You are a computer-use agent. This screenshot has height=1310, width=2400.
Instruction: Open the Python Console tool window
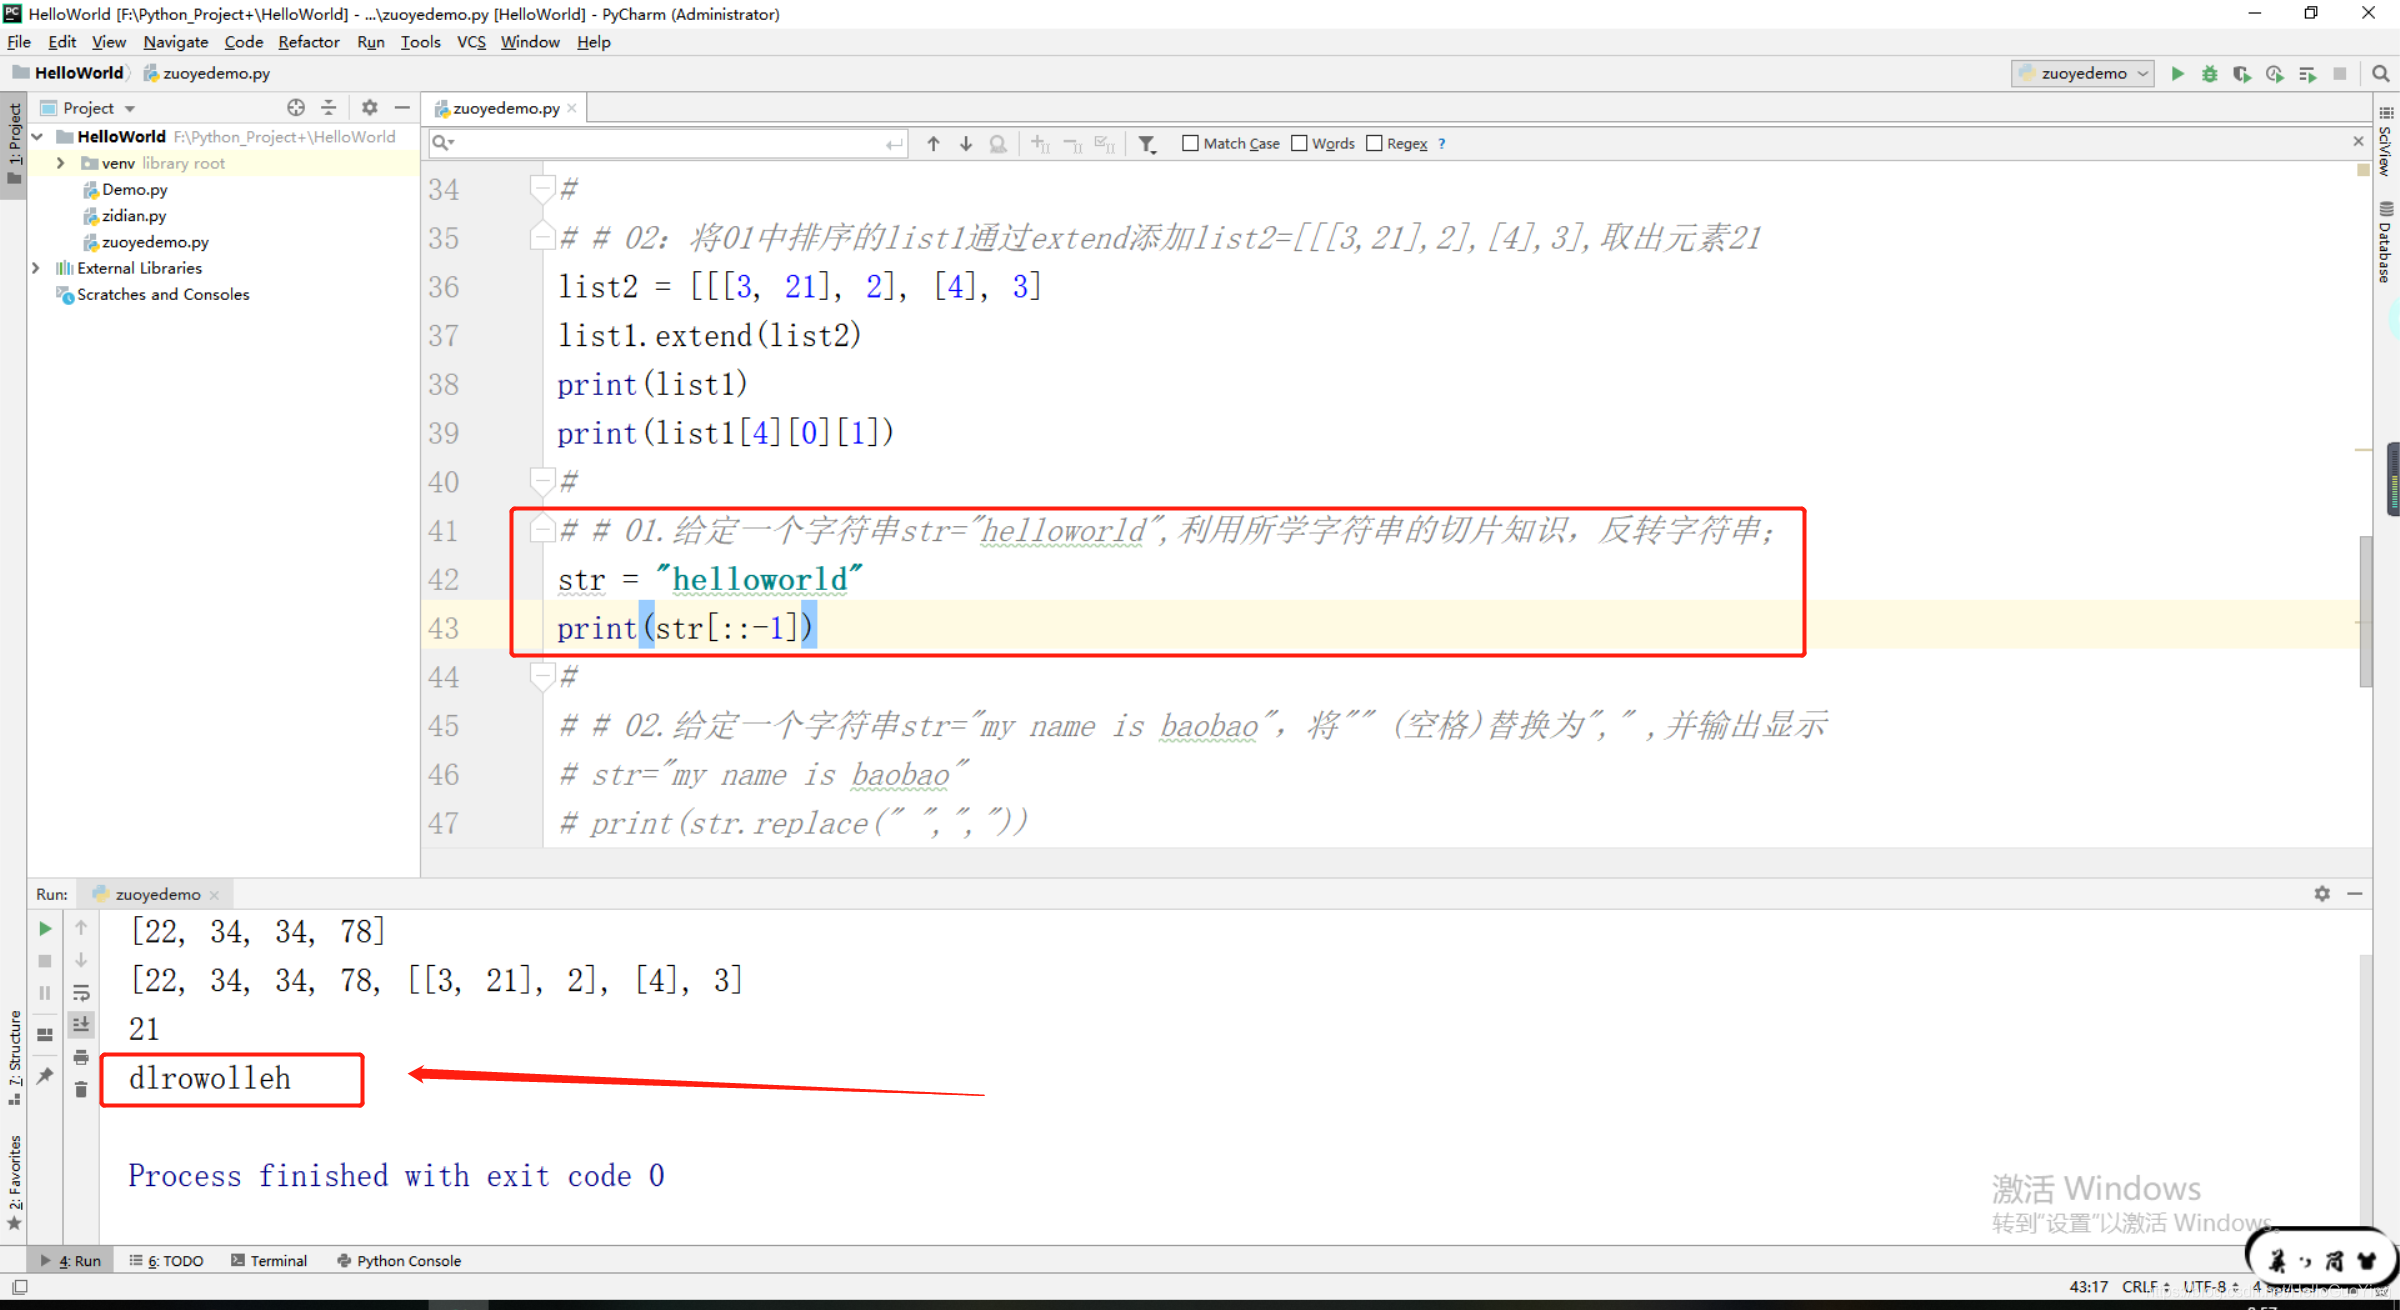[x=399, y=1260]
